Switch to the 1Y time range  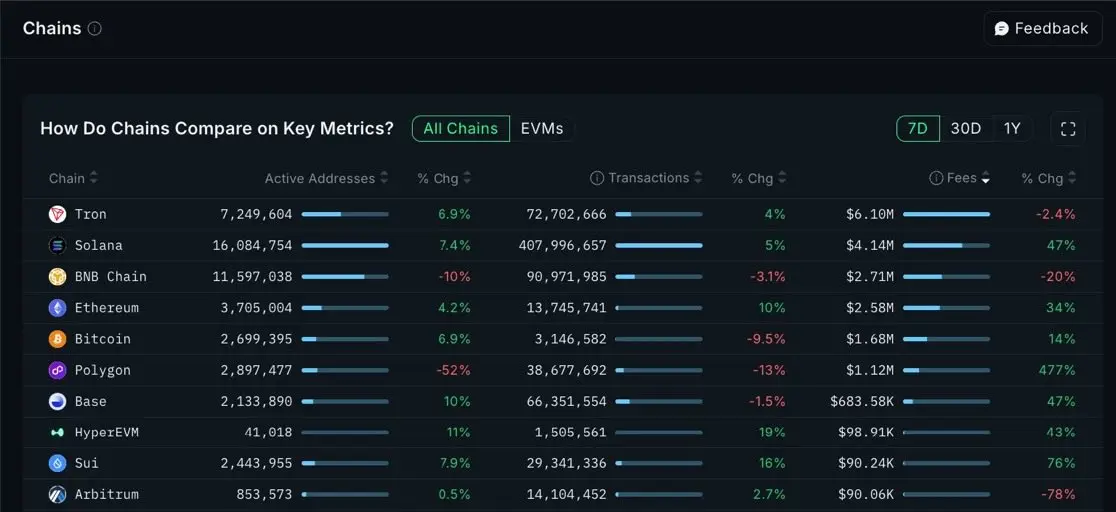[x=1012, y=129]
